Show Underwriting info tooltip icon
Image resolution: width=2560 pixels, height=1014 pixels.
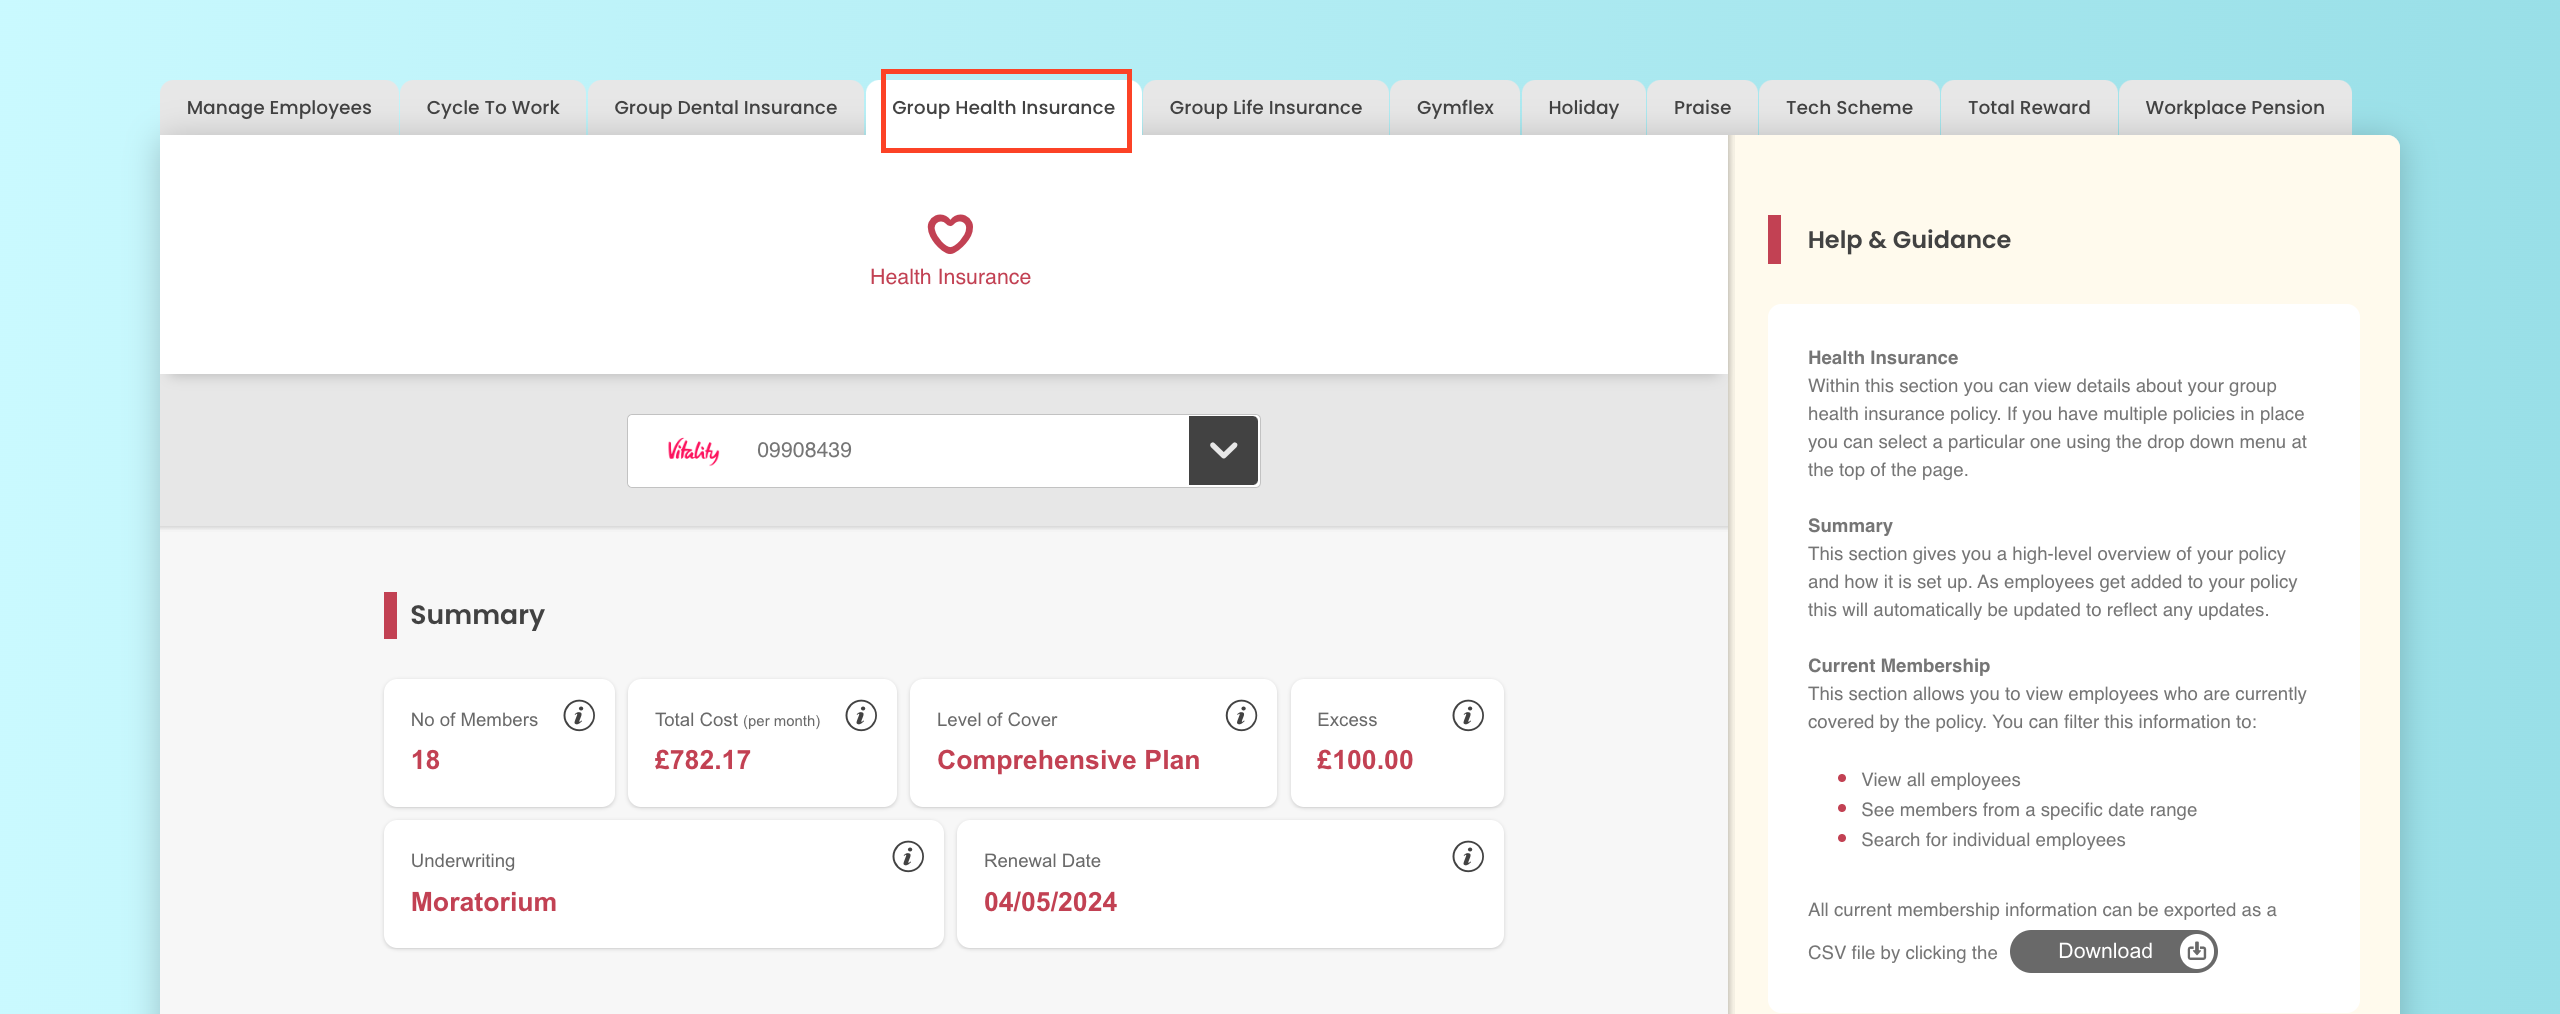pos(907,857)
